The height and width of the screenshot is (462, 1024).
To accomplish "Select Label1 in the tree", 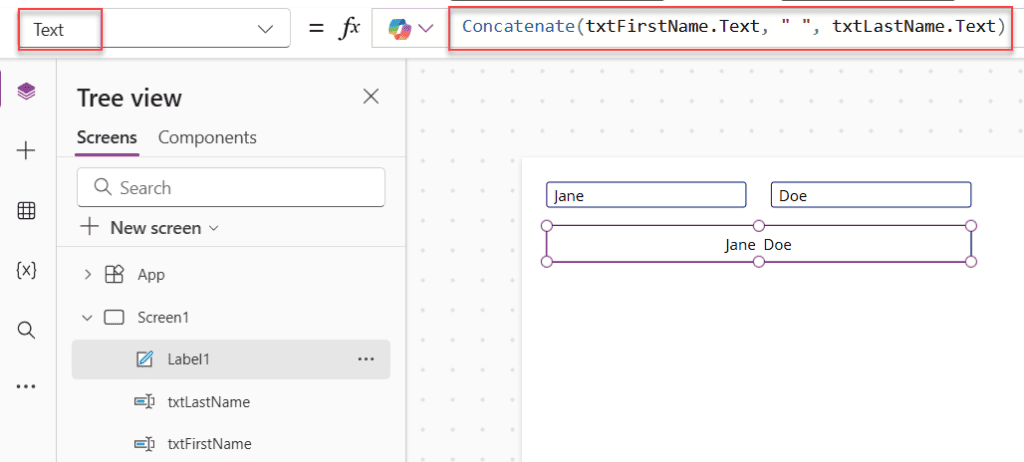I will [189, 359].
